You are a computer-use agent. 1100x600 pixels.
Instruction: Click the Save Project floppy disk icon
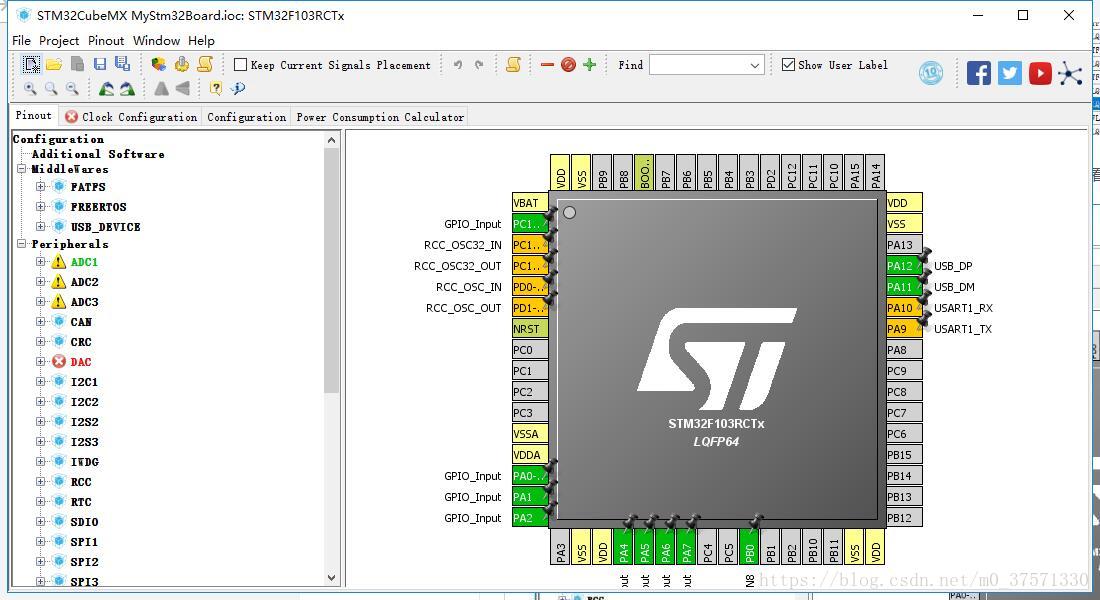(100, 65)
